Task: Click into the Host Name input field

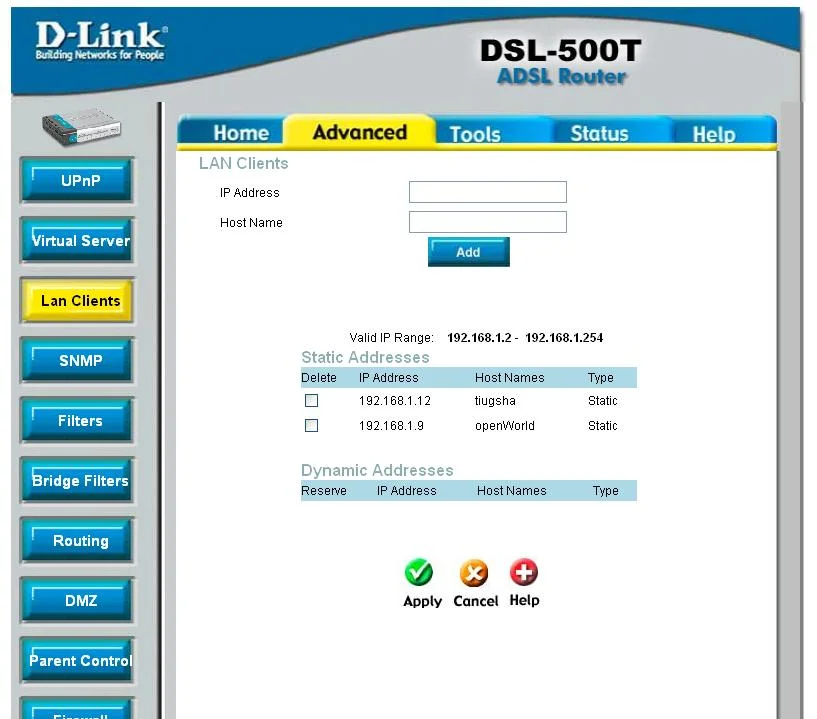Action: click(488, 222)
